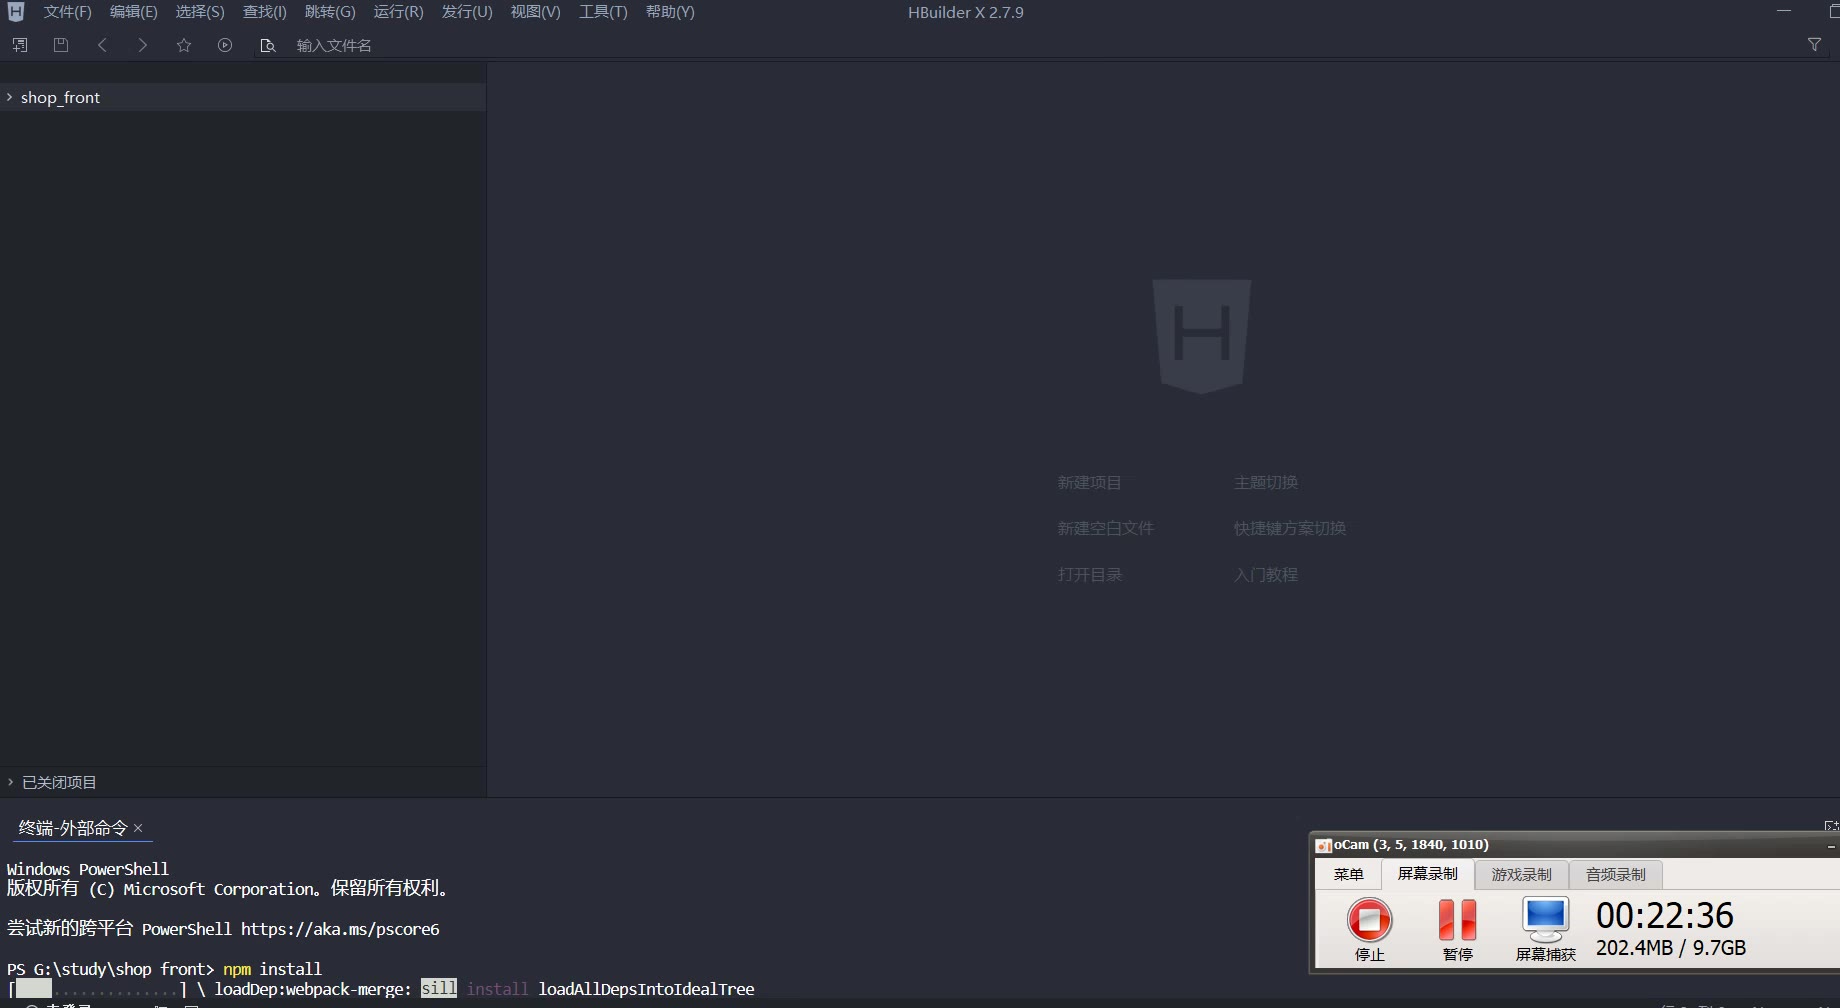Click oCam 屏幕捕获 screen capture button
Screen dimensions: 1840x1008
tap(1545, 930)
